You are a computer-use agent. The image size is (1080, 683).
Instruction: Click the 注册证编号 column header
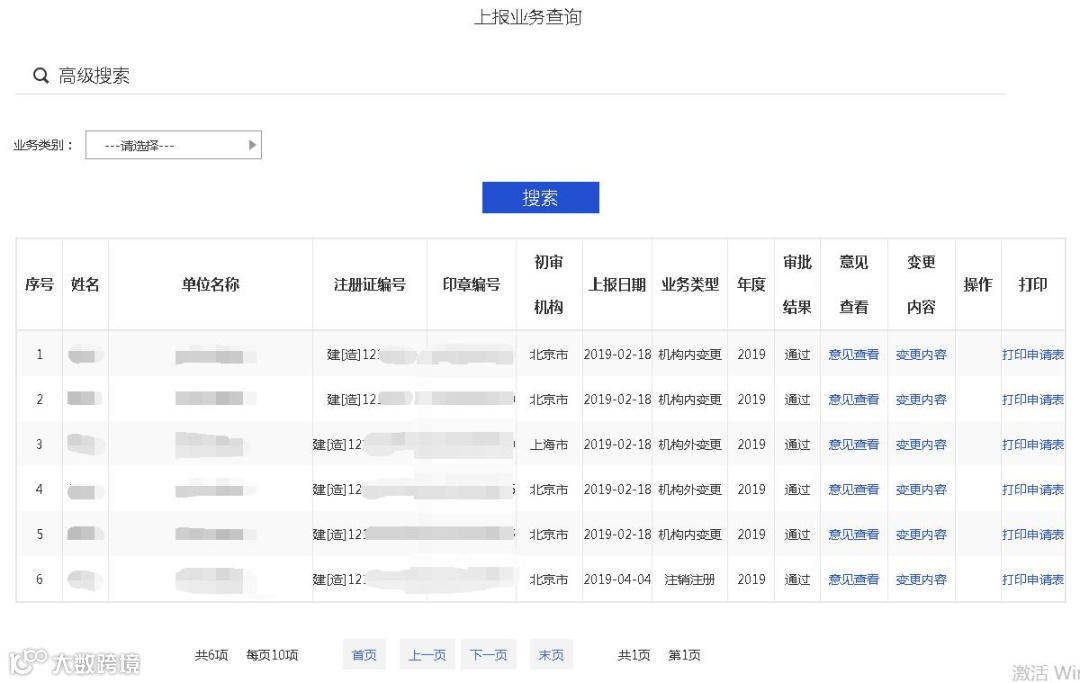(370, 284)
